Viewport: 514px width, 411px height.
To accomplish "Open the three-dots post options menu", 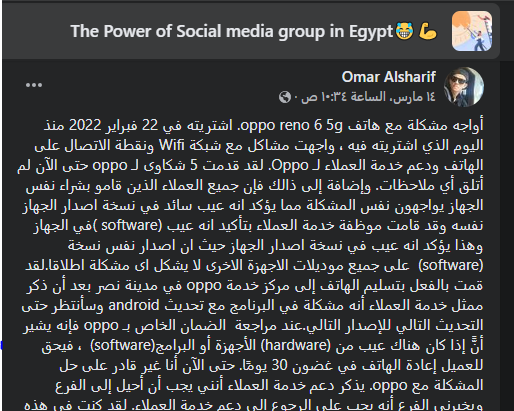I will 34,85.
